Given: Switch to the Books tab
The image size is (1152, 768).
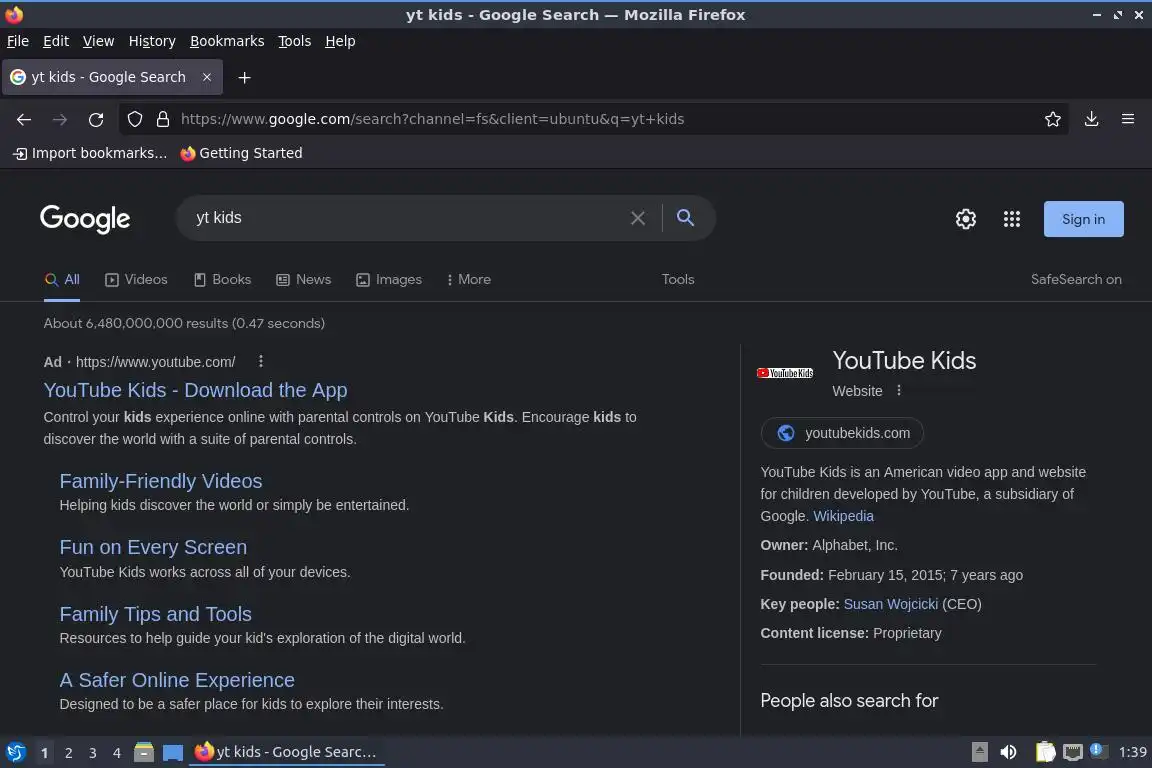Looking at the screenshot, I should tap(223, 279).
